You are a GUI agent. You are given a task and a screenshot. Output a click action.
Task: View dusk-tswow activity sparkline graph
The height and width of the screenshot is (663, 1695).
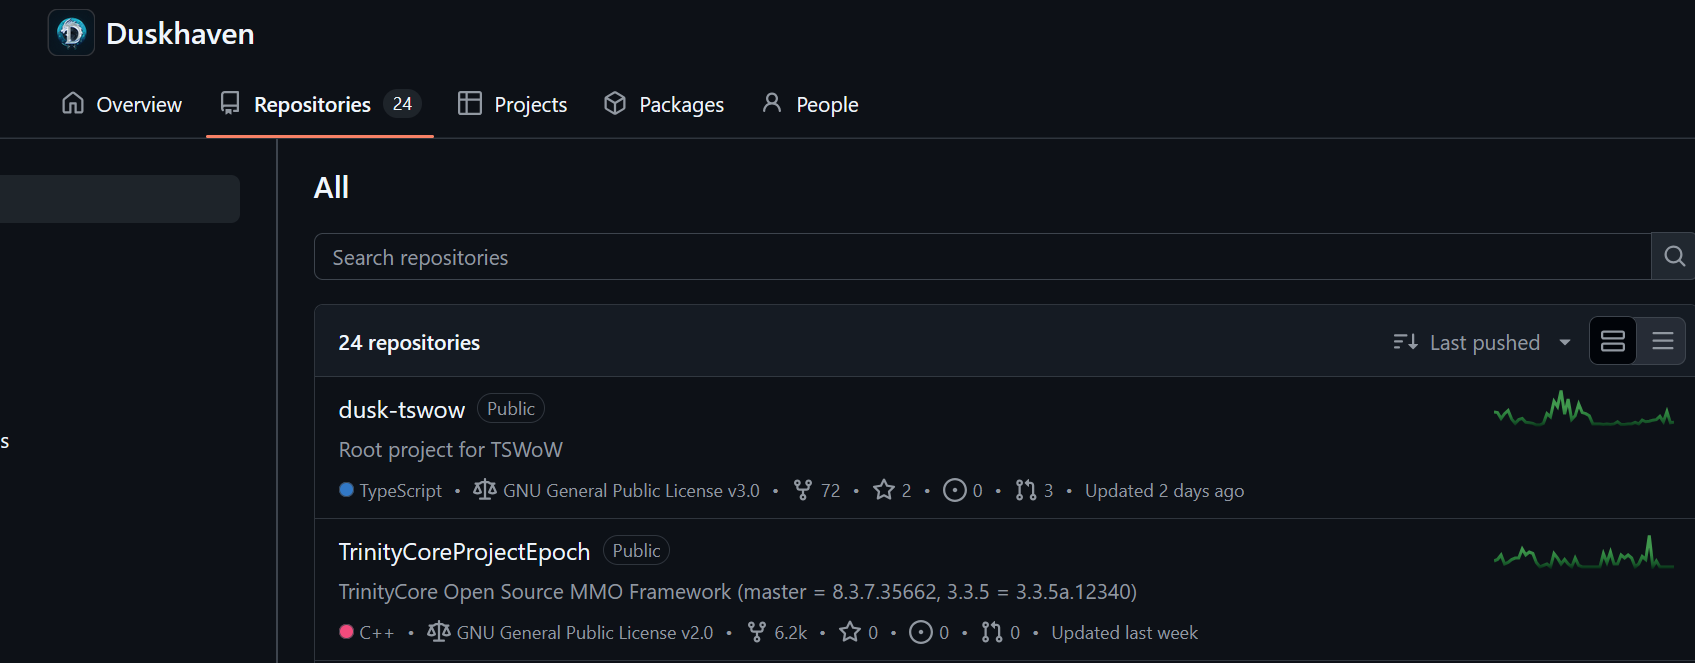pos(1583,410)
